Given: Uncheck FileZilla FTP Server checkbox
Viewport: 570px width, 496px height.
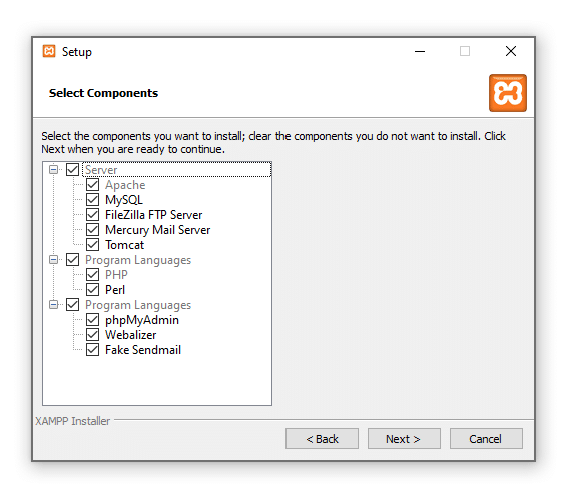Looking at the screenshot, I should click(92, 215).
